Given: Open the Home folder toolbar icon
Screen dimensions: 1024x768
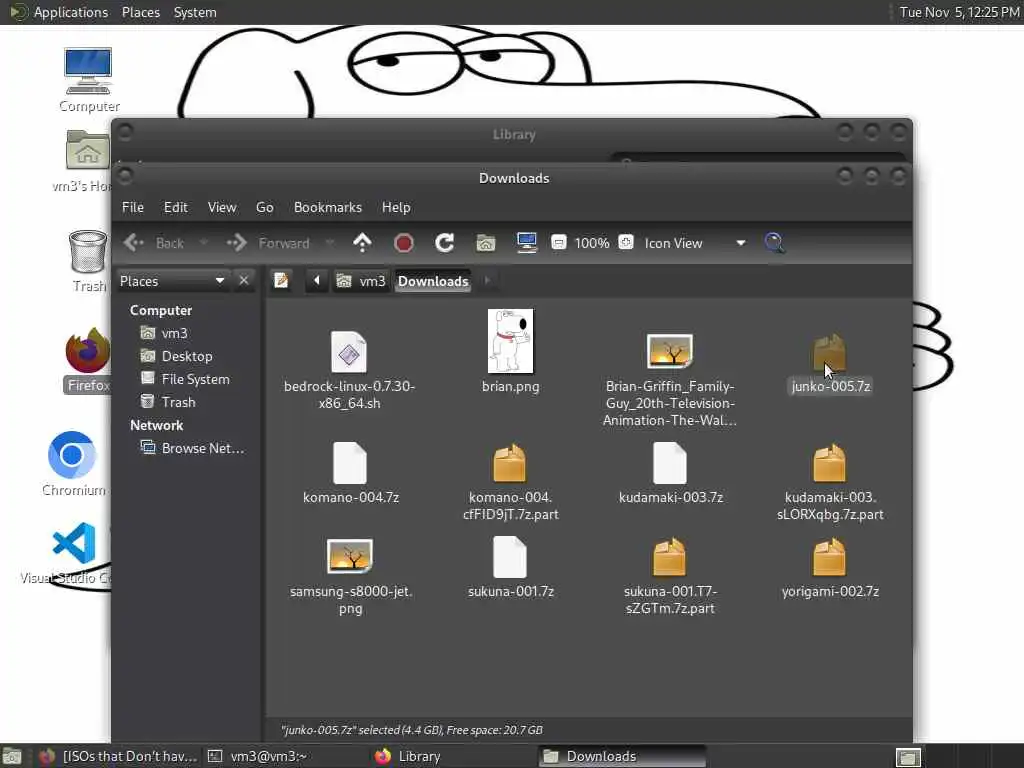Looking at the screenshot, I should coord(485,243).
